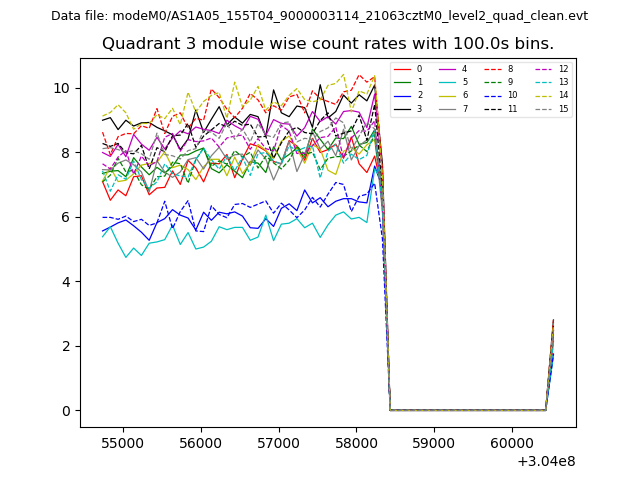Click the 55000 x-axis tick label
This screenshot has height=480, width=640.
[123, 441]
